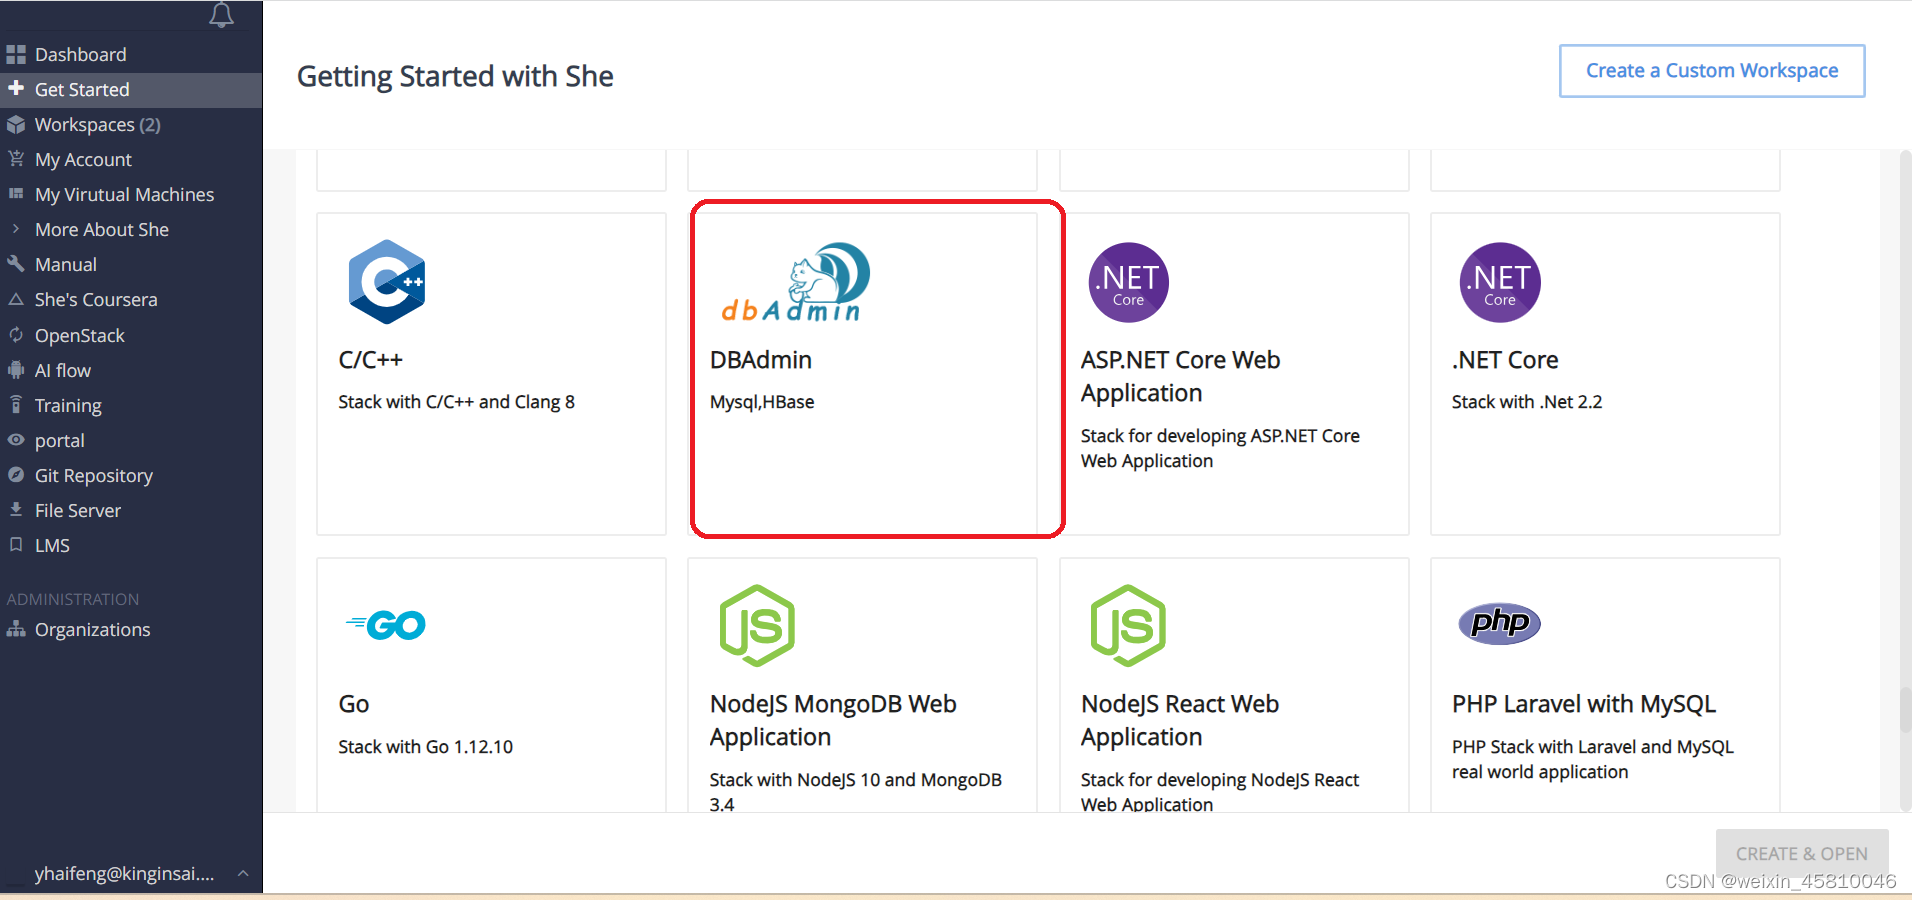Open the user account menu chevron

coord(243,874)
